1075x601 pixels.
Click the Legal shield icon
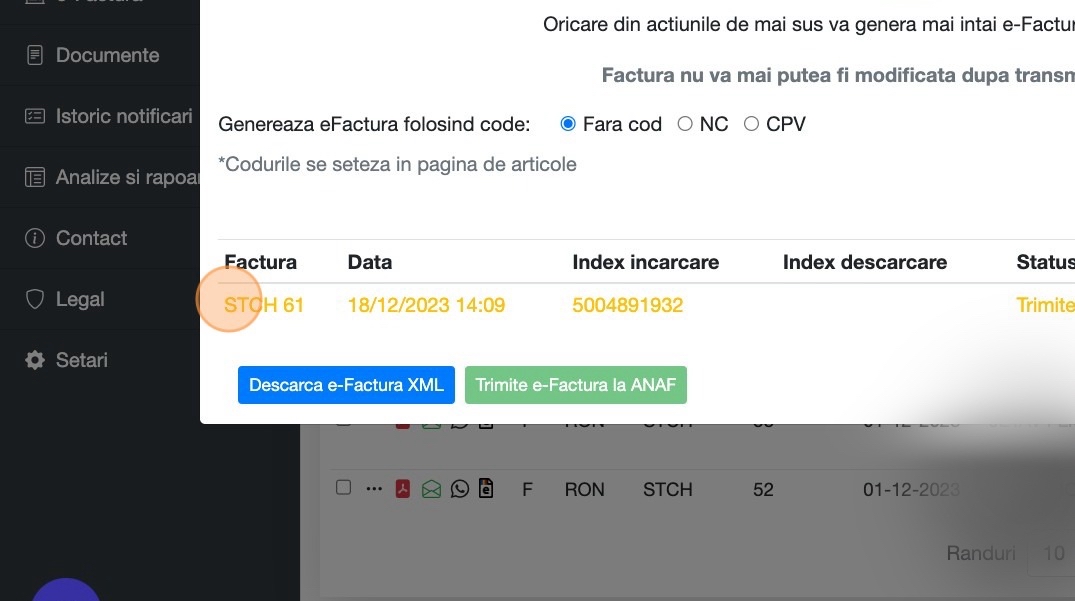[x=35, y=299]
